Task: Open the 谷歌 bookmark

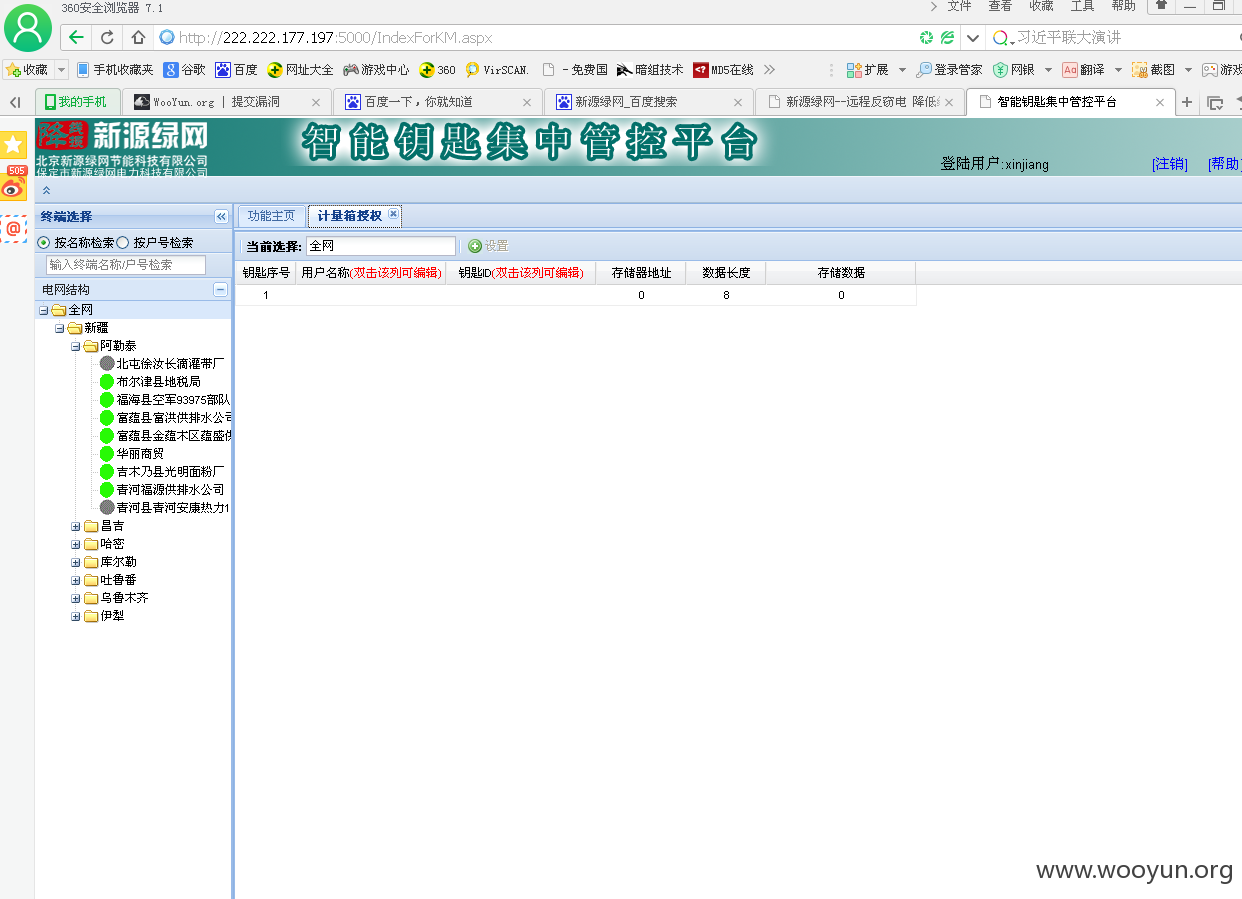Action: 184,70
